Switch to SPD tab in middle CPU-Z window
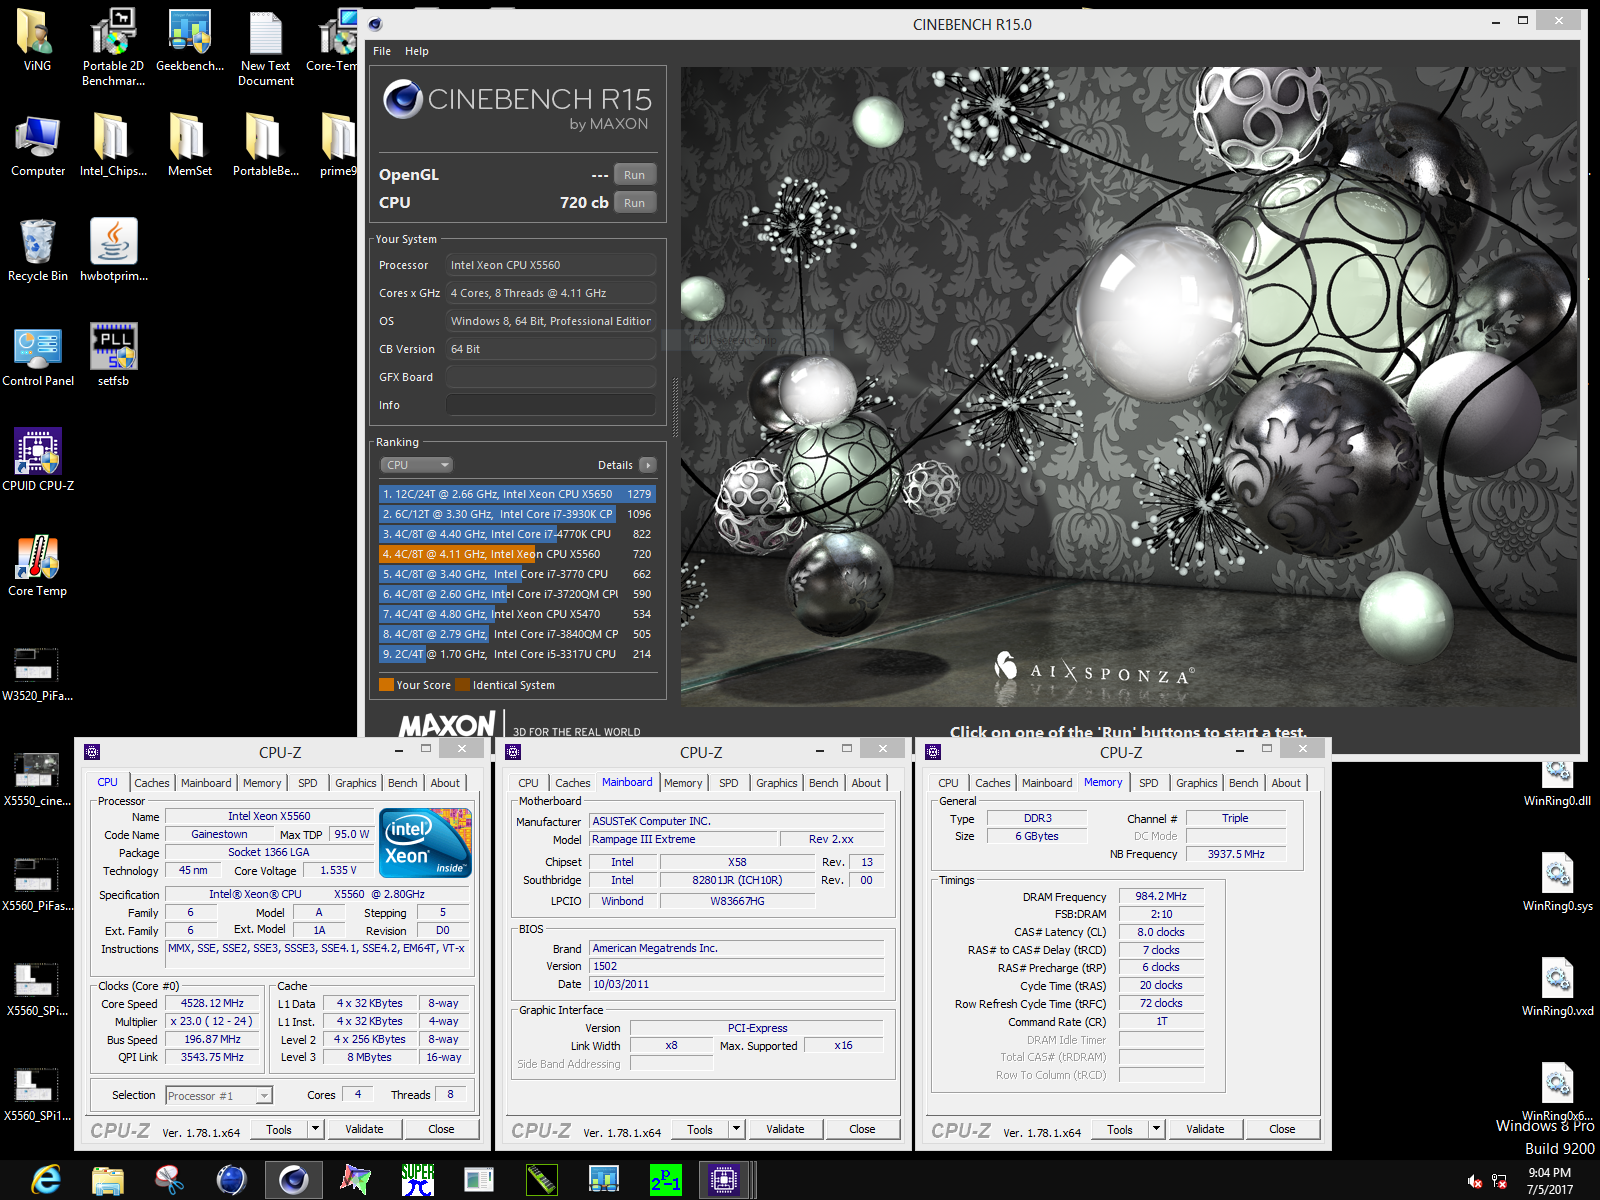 (x=729, y=783)
